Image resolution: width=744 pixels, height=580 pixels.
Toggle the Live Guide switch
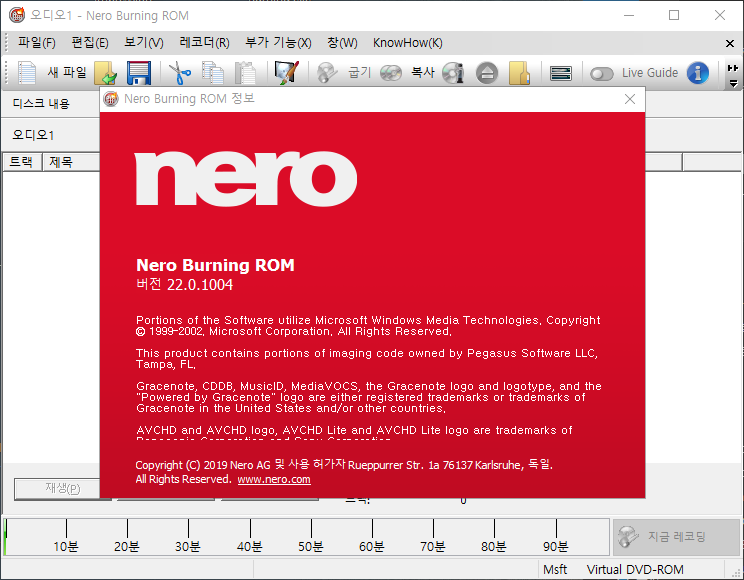tap(602, 74)
